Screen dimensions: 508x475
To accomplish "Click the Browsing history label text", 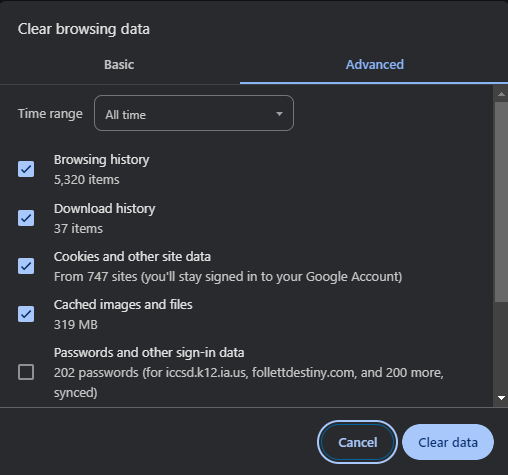I will pos(101,160).
